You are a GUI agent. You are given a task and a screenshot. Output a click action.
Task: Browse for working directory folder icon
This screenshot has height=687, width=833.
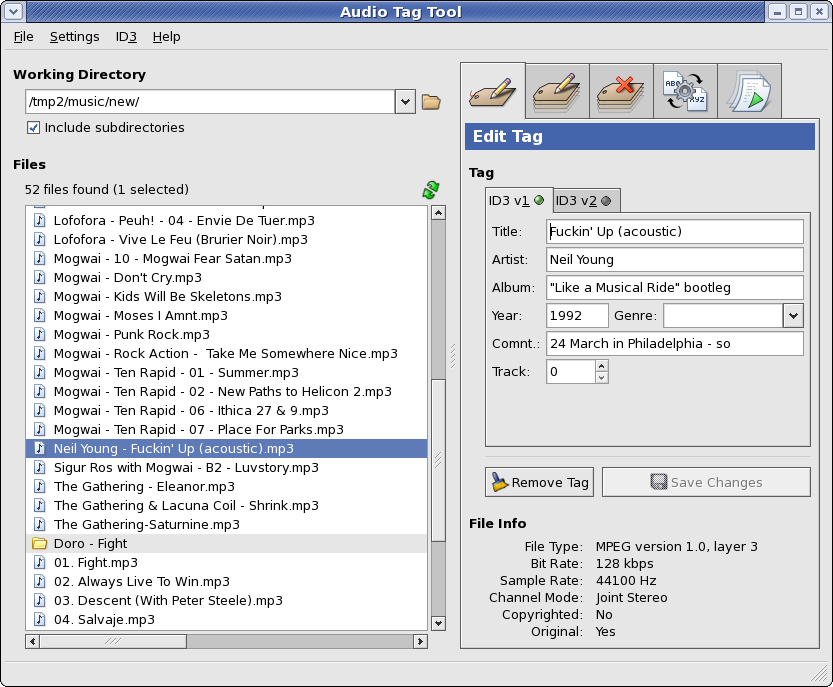(431, 101)
